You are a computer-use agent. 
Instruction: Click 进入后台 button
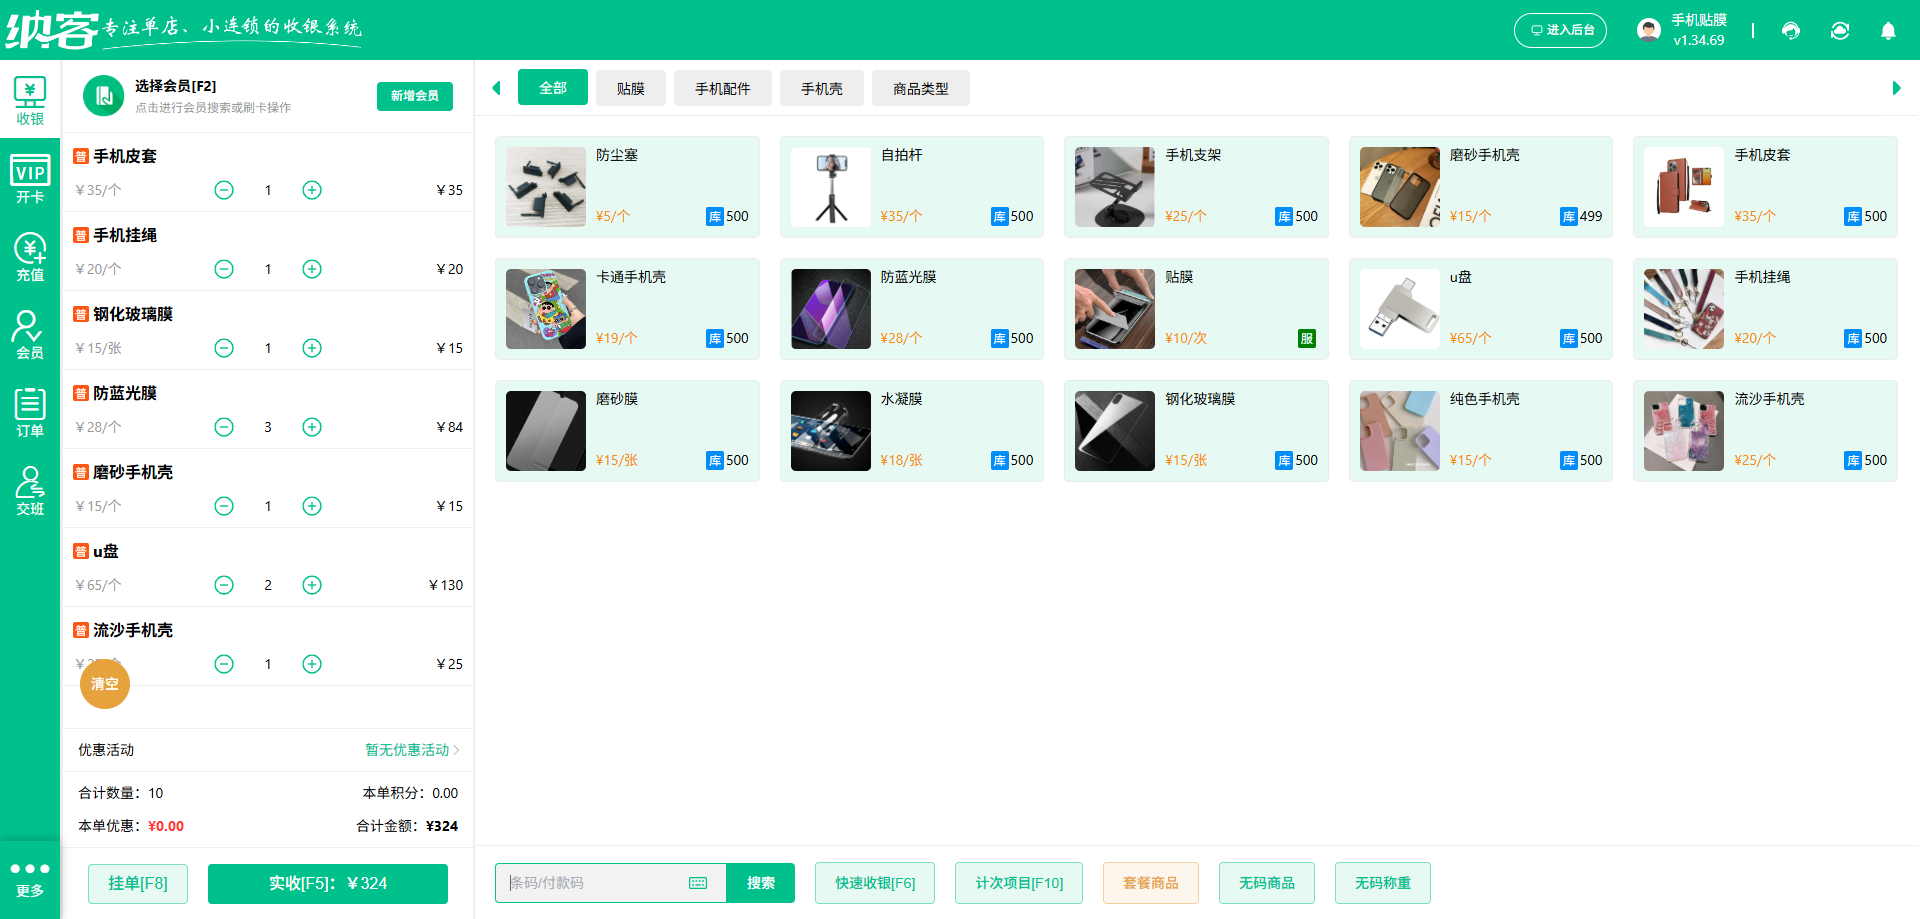coord(1560,30)
